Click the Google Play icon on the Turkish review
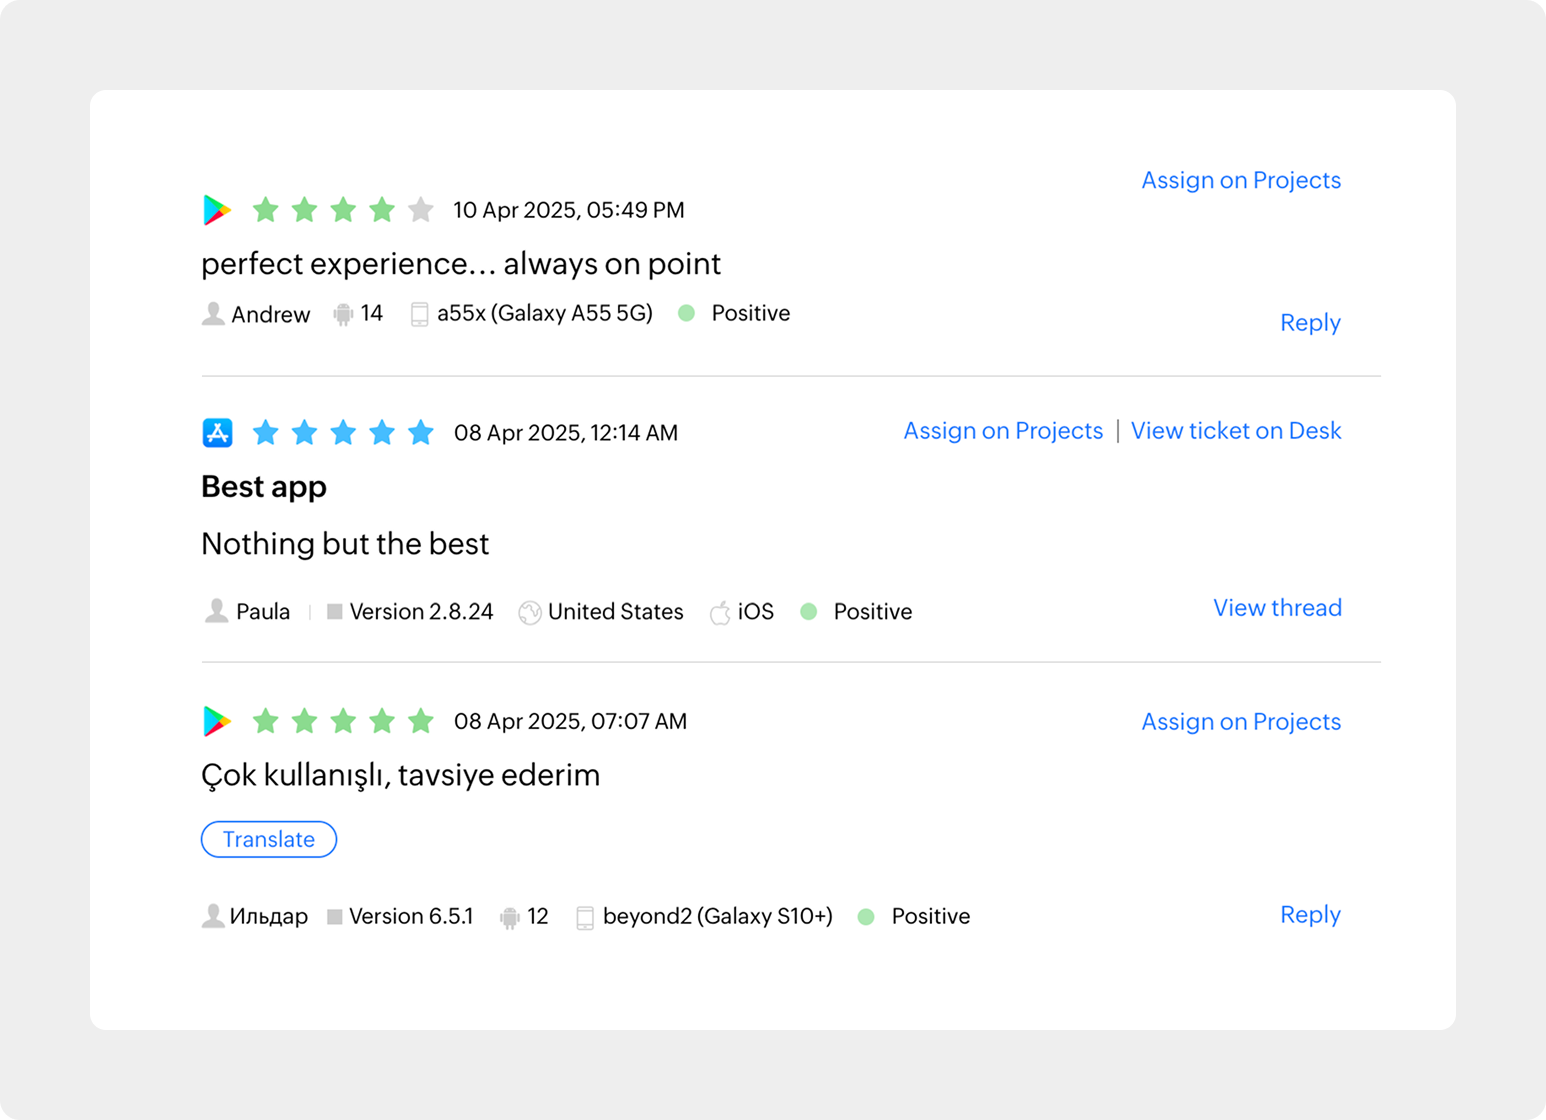The image size is (1546, 1120). coord(217,721)
